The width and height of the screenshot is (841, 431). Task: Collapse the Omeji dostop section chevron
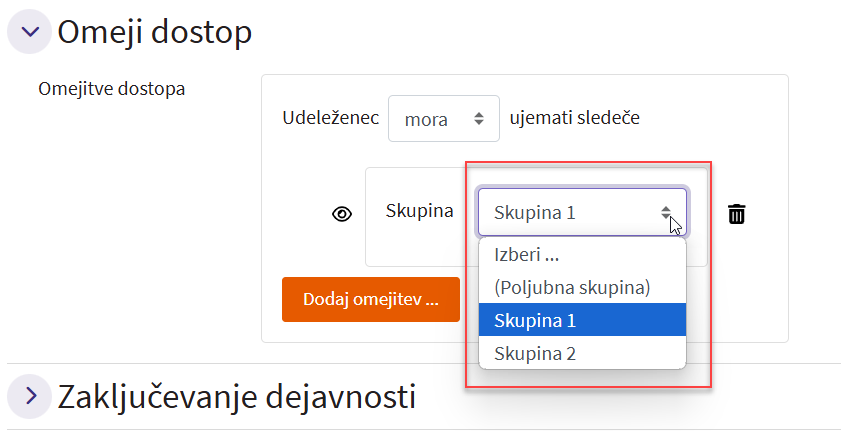tap(29, 32)
